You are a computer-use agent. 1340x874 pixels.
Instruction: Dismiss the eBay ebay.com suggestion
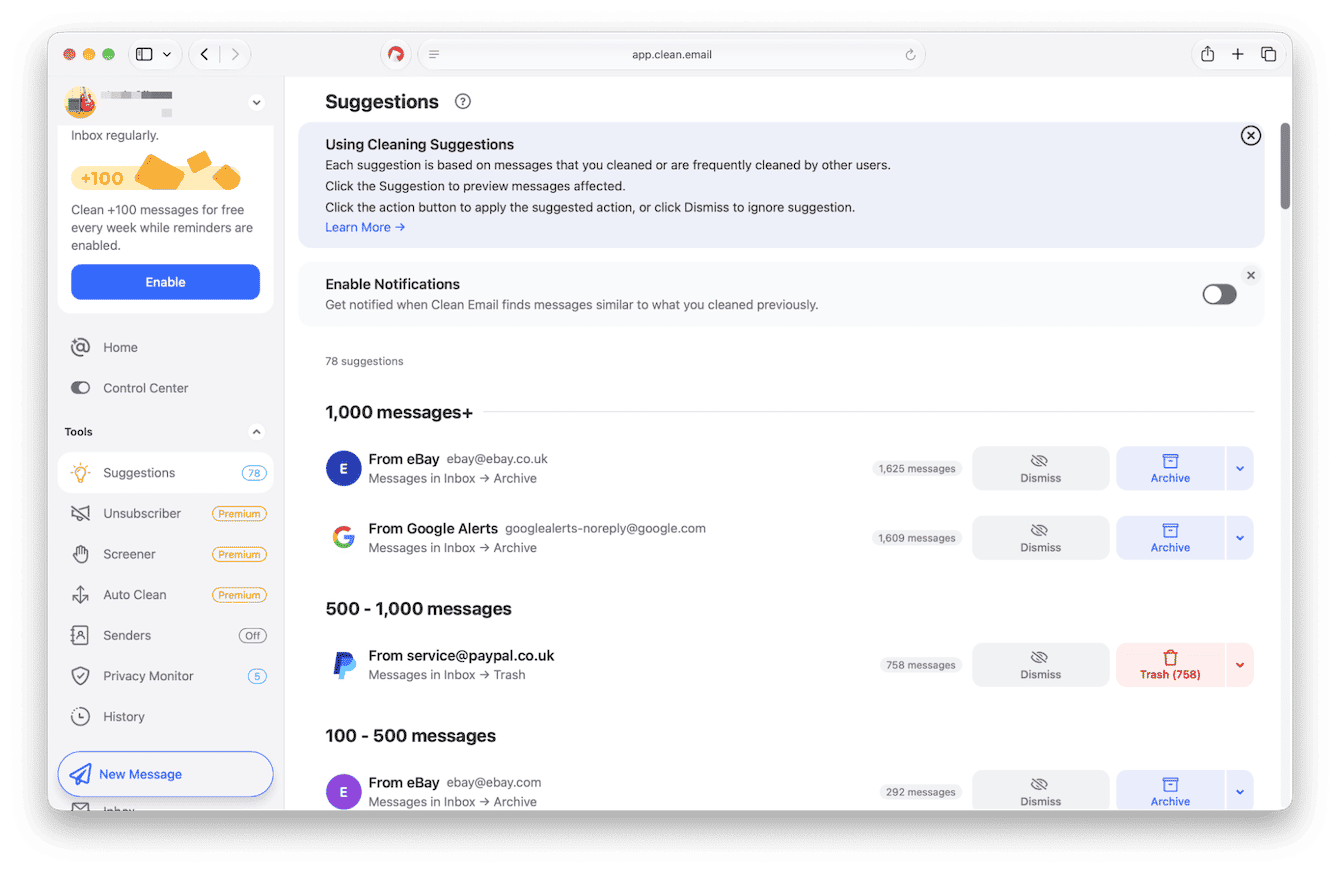(1040, 791)
